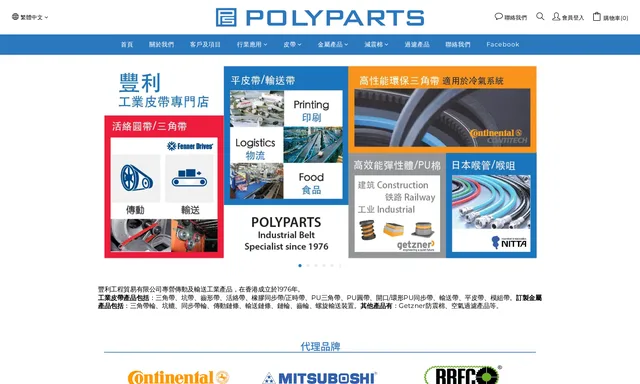This screenshot has width=640, height=384.
Task: Click the chat bubble 聯絡我們 link in header
Action: [x=511, y=17]
